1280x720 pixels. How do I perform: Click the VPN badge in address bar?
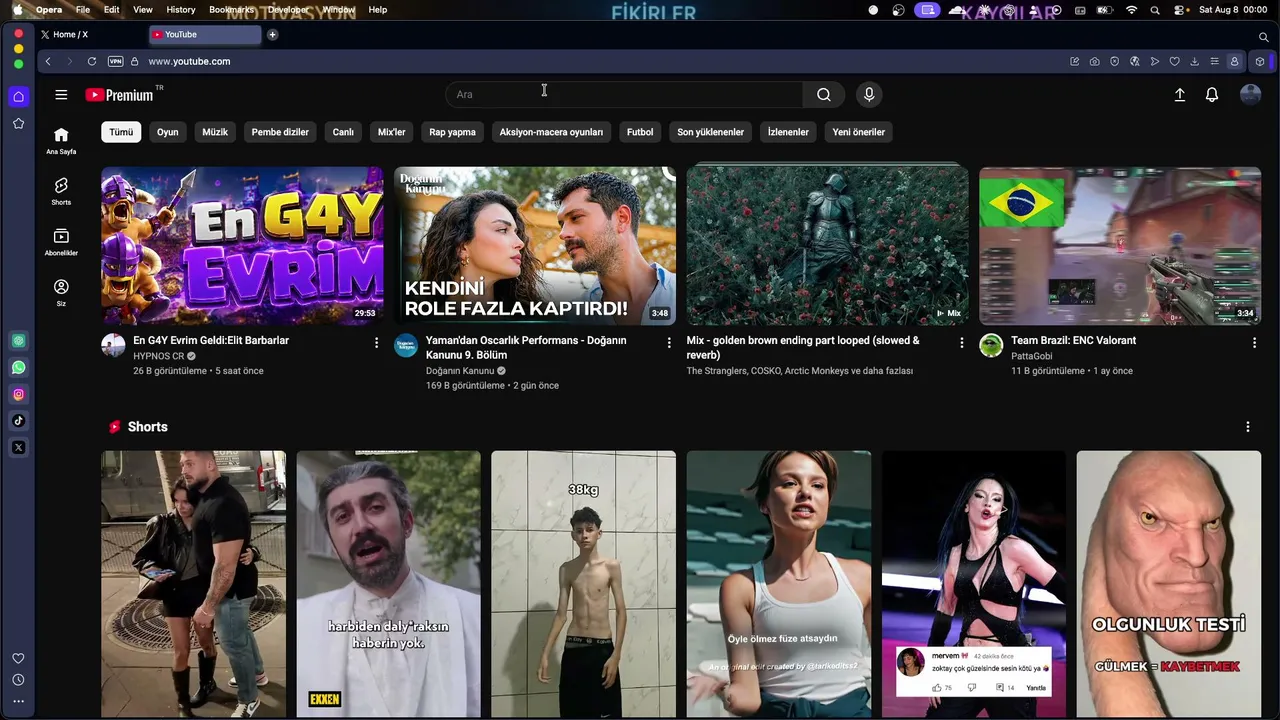(x=115, y=61)
